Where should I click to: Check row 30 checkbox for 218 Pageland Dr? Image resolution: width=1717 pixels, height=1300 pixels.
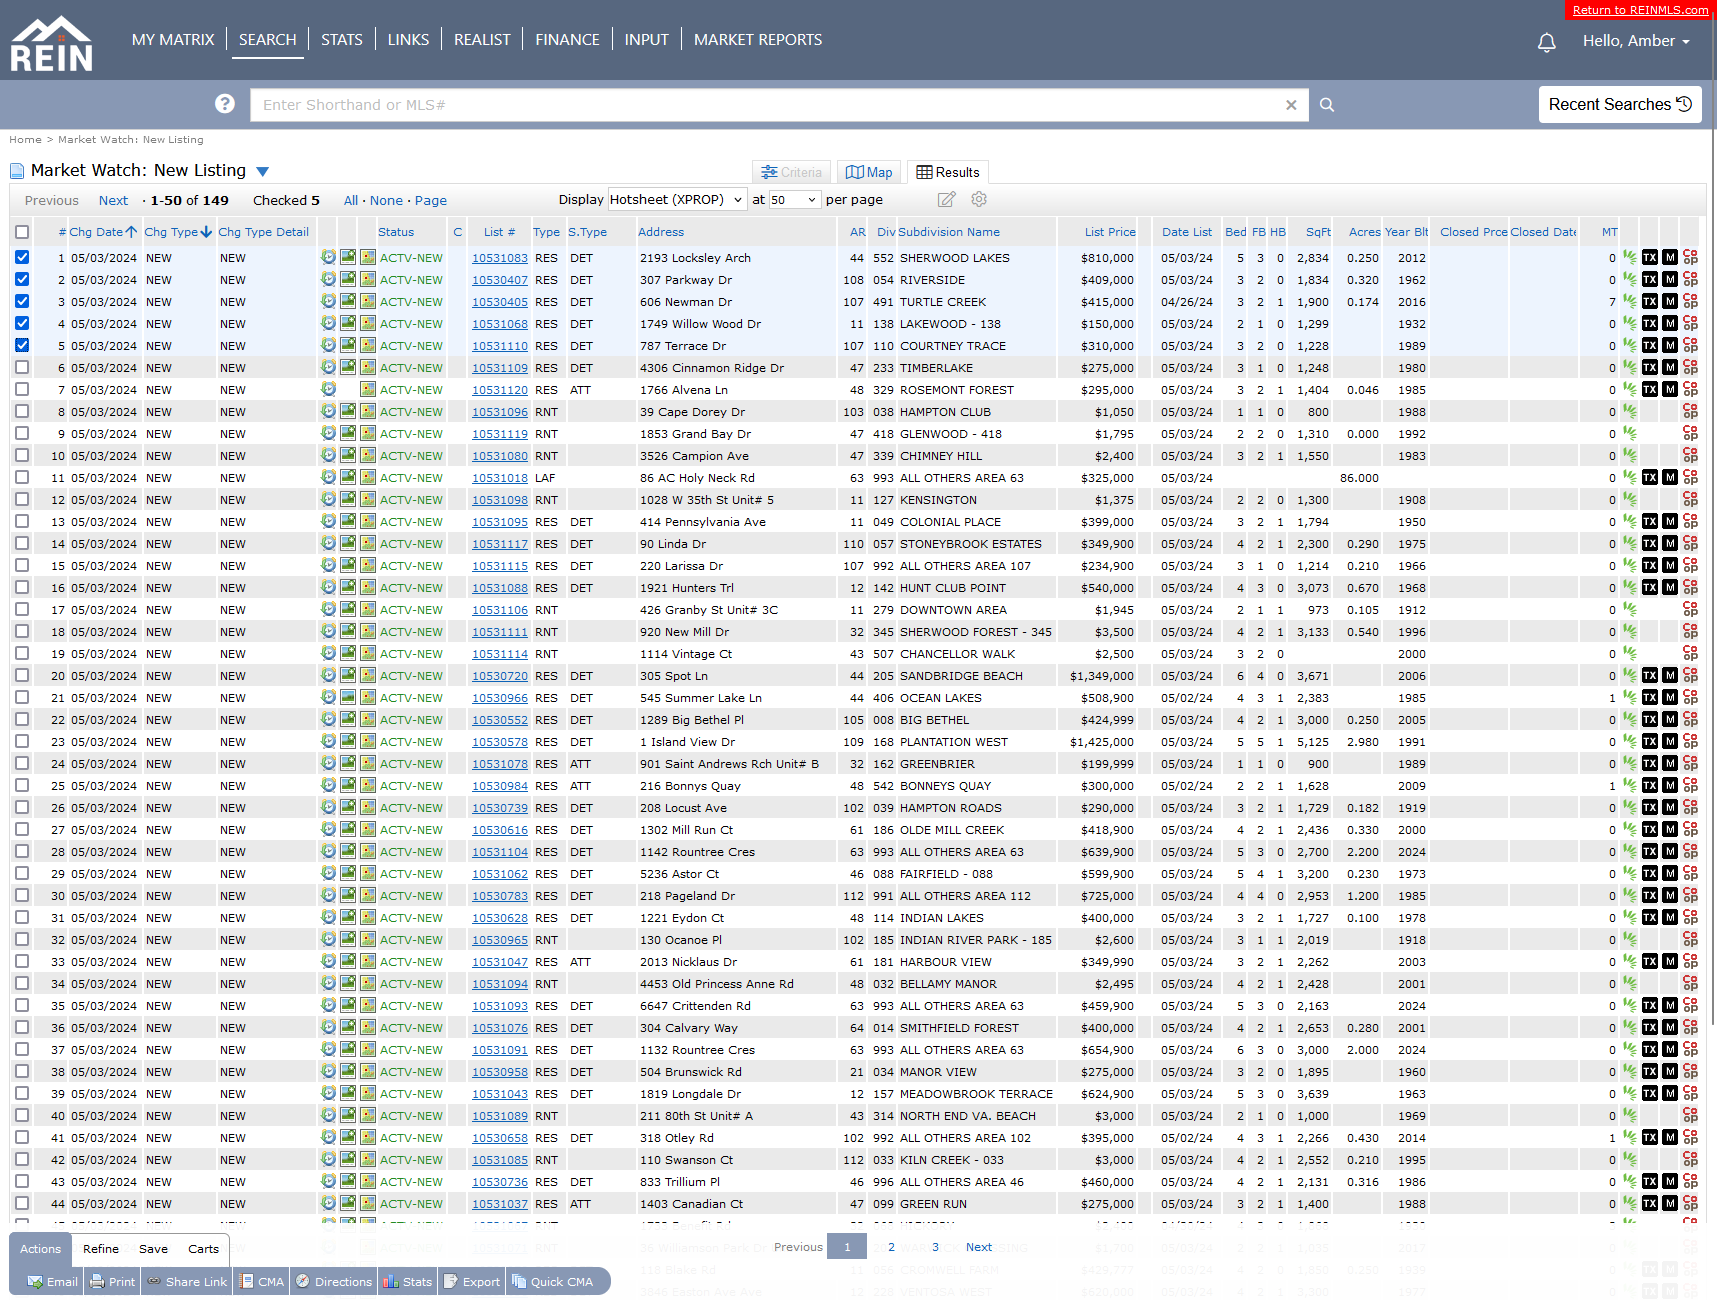[x=22, y=895]
